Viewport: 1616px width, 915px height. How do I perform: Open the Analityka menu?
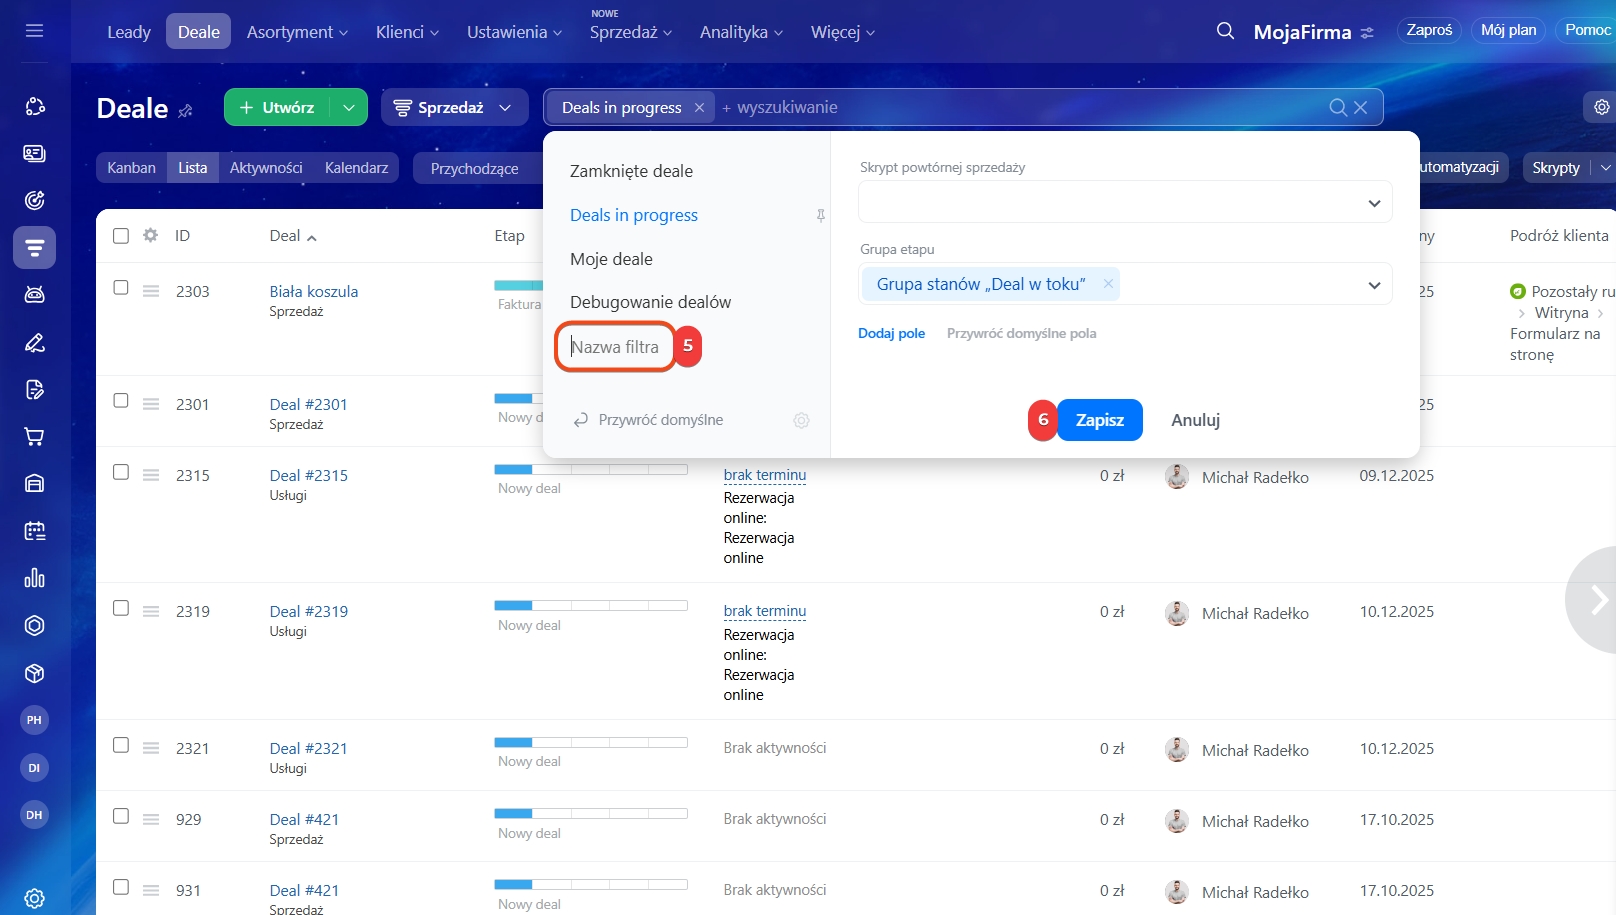pos(741,32)
